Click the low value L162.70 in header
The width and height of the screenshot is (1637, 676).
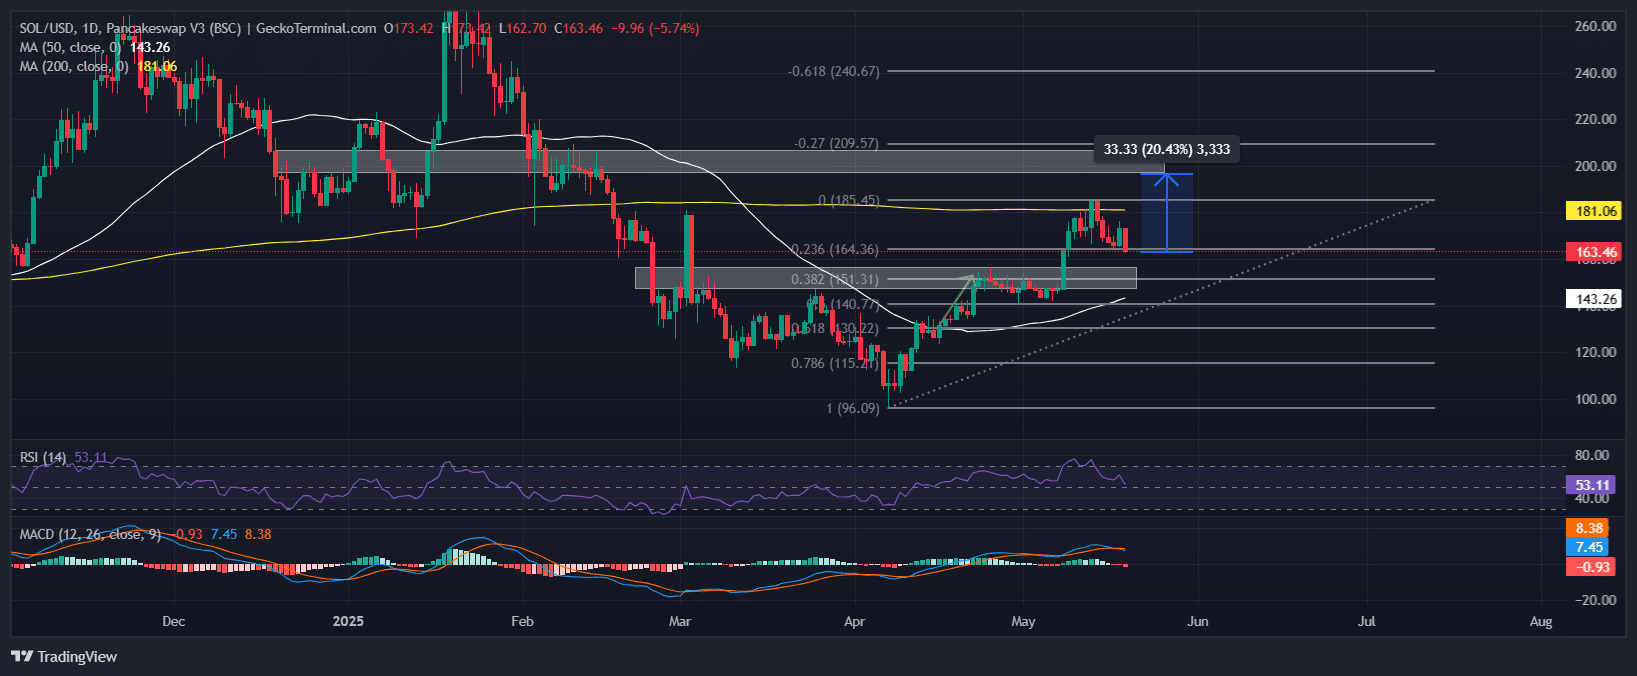point(525,28)
